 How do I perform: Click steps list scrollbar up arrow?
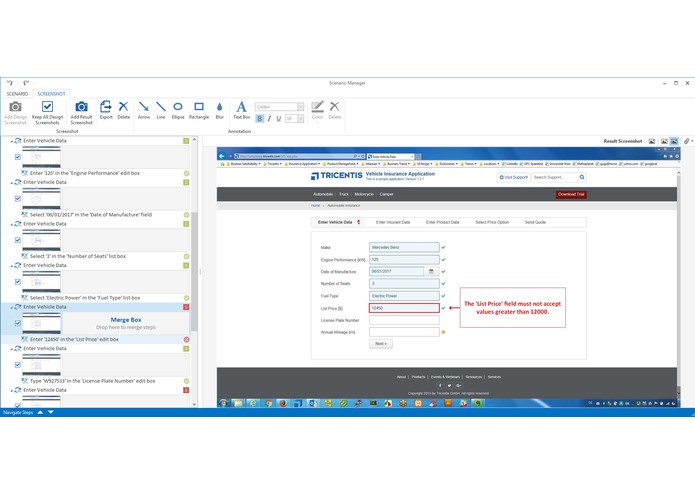[x=194, y=140]
